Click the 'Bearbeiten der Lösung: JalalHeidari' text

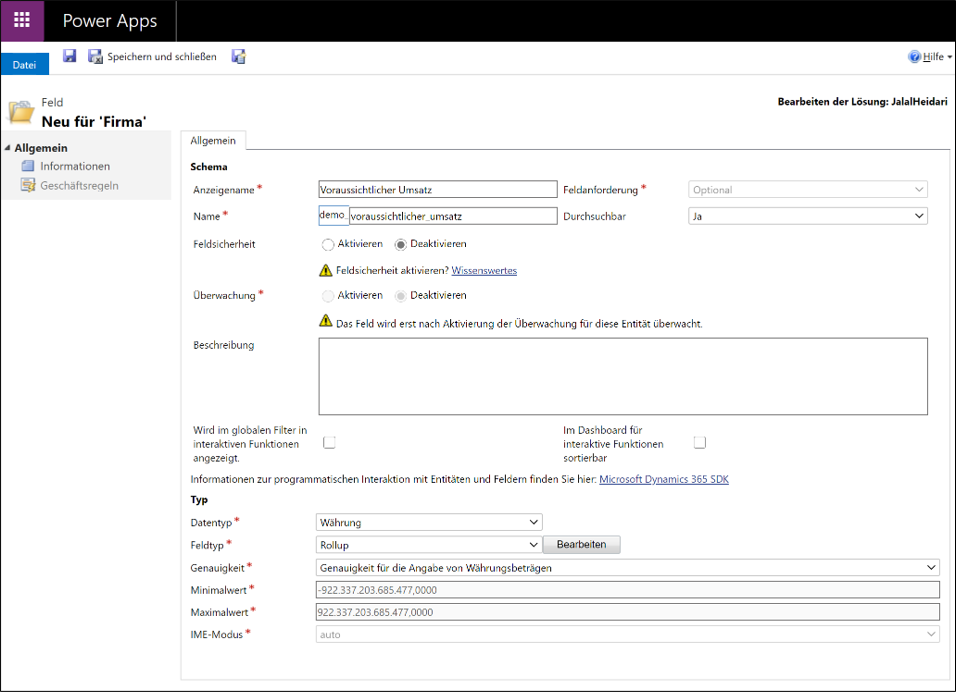(x=862, y=101)
